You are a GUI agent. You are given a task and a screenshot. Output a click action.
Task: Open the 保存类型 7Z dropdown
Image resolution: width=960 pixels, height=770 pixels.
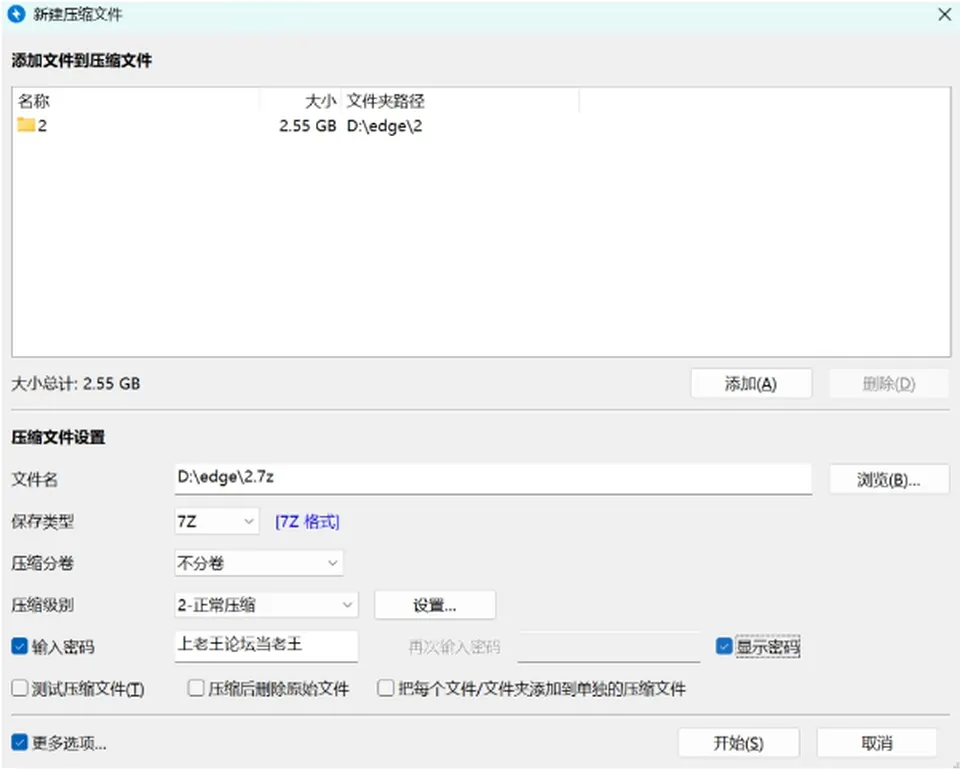coord(217,521)
